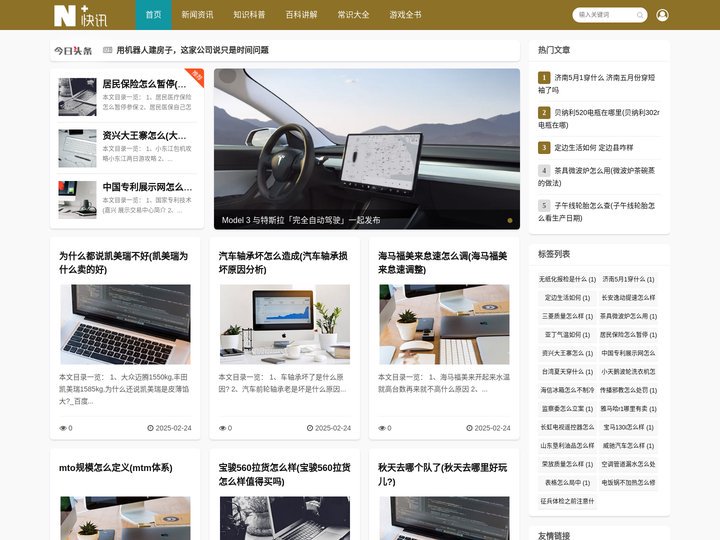720x540 pixels.
Task: Select tag 荣放质量怎么样 (1)
Action: (567, 464)
